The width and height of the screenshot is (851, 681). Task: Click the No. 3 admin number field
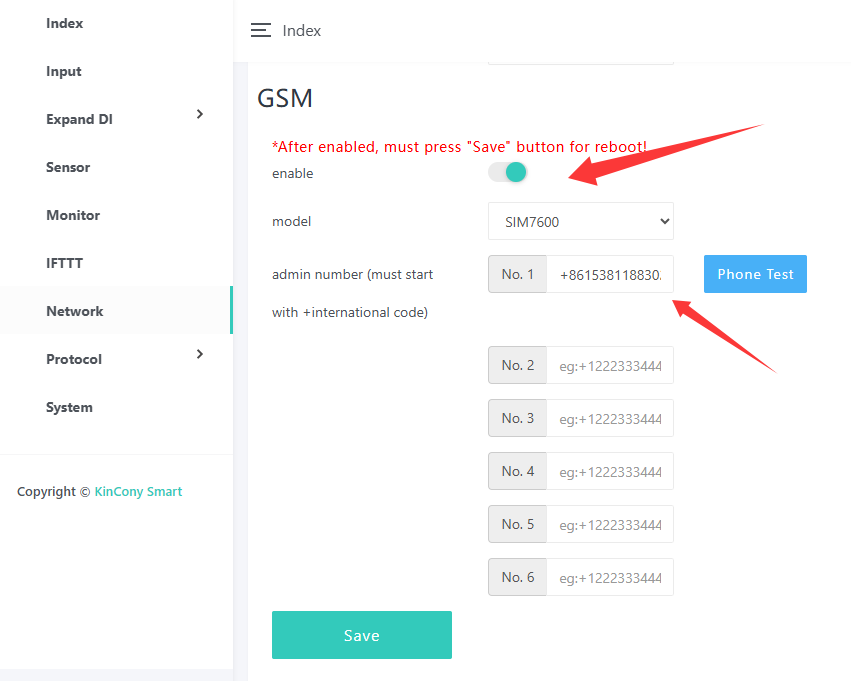tap(610, 419)
